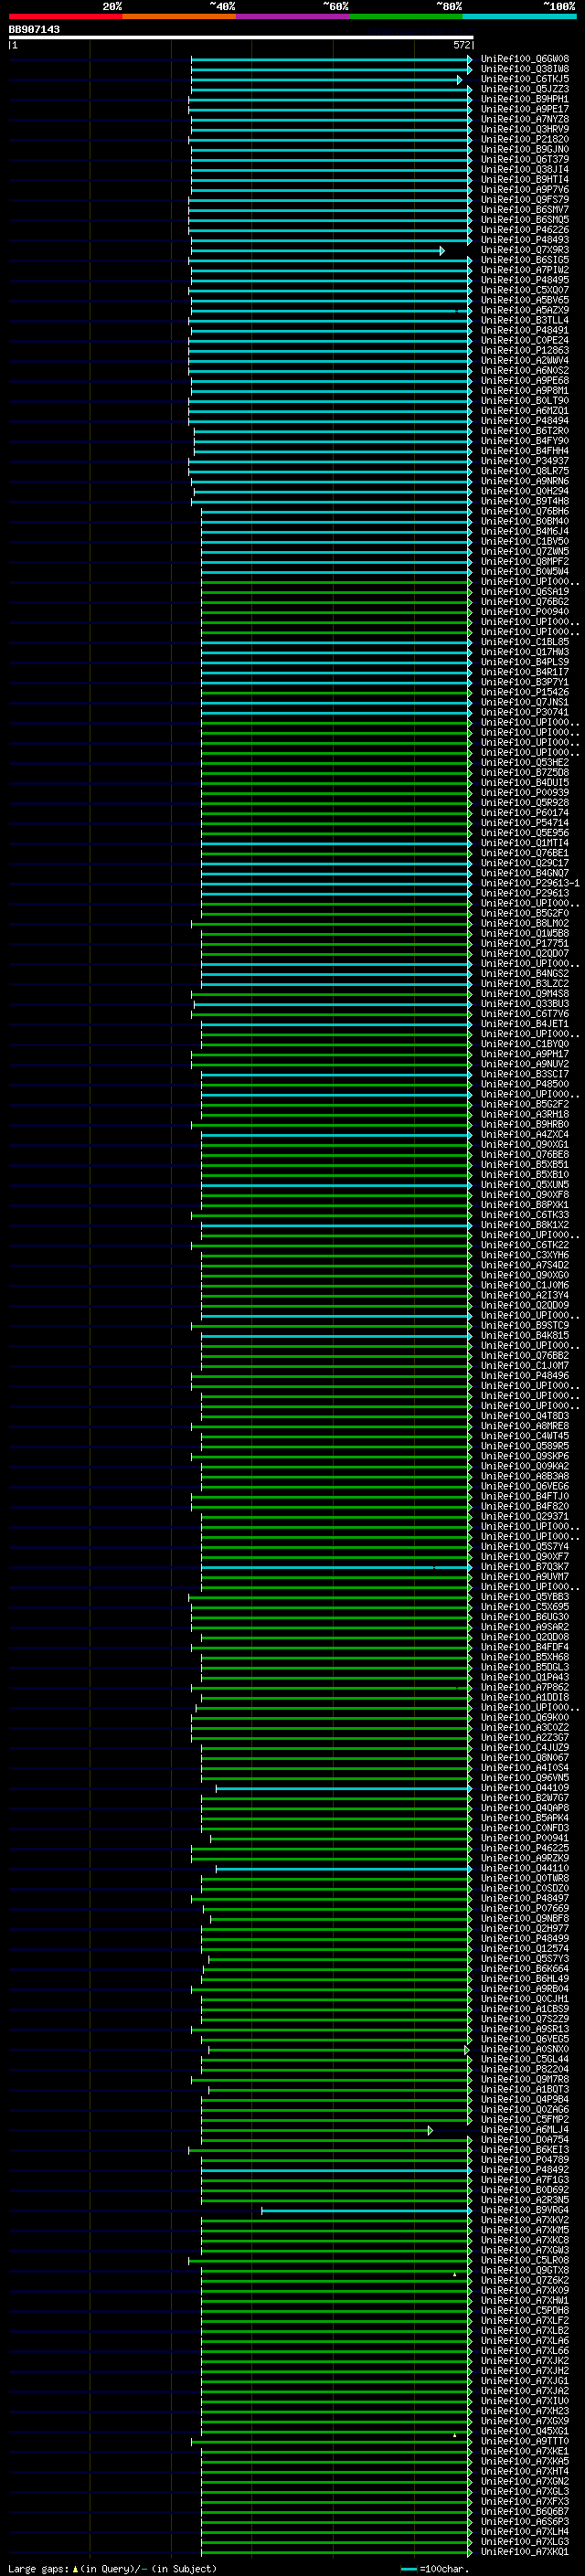
Task: Select the UniRef100_P48499 hit
Action: [524, 1939]
